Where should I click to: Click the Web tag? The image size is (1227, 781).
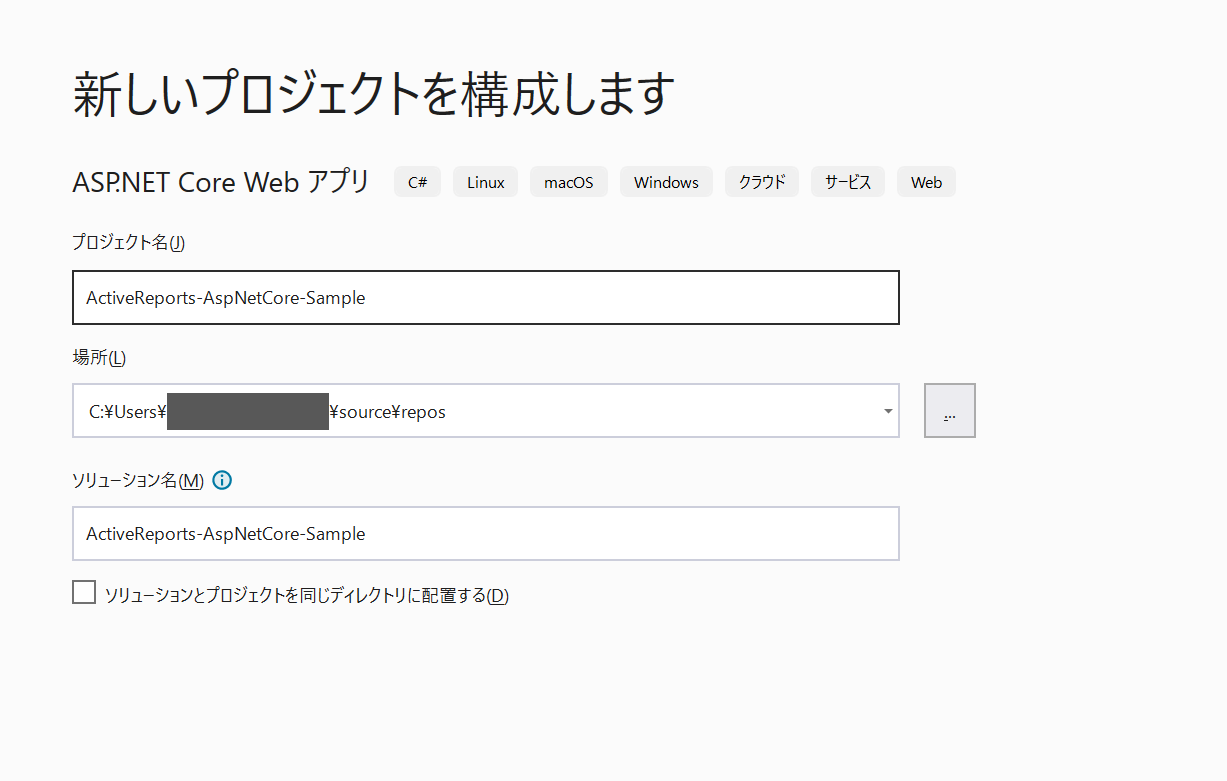coord(926,182)
